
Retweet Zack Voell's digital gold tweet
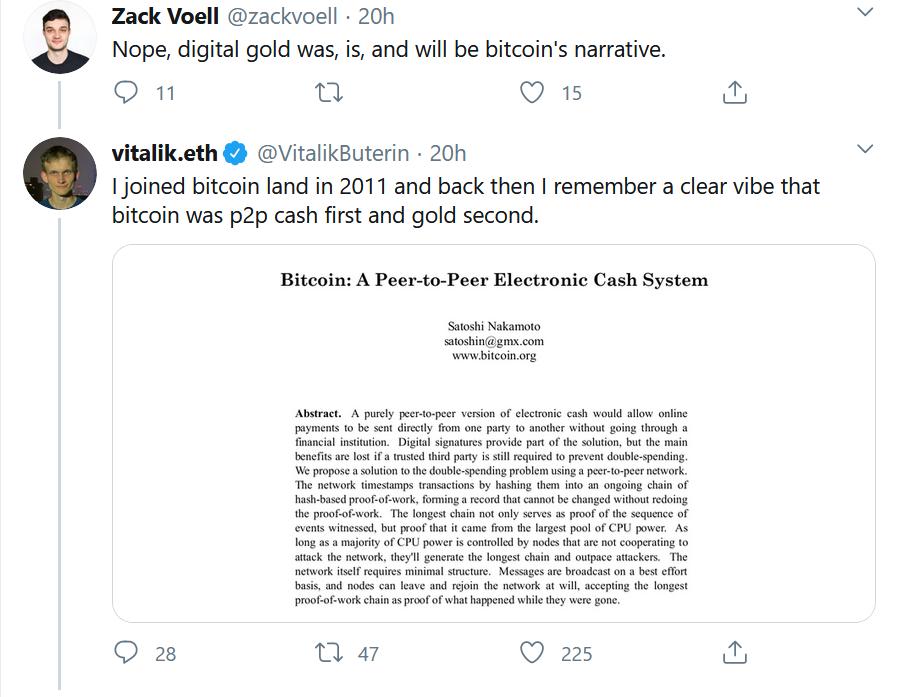coord(327,93)
